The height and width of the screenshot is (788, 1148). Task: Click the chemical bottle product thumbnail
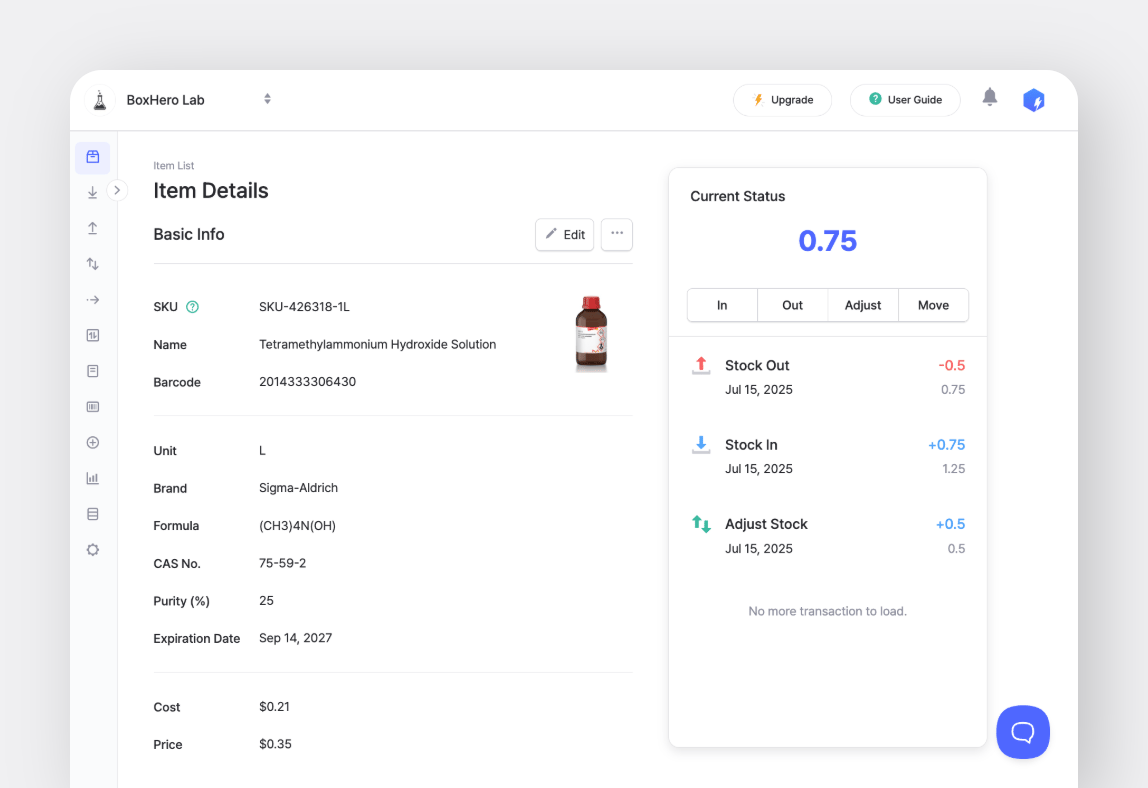pos(591,333)
